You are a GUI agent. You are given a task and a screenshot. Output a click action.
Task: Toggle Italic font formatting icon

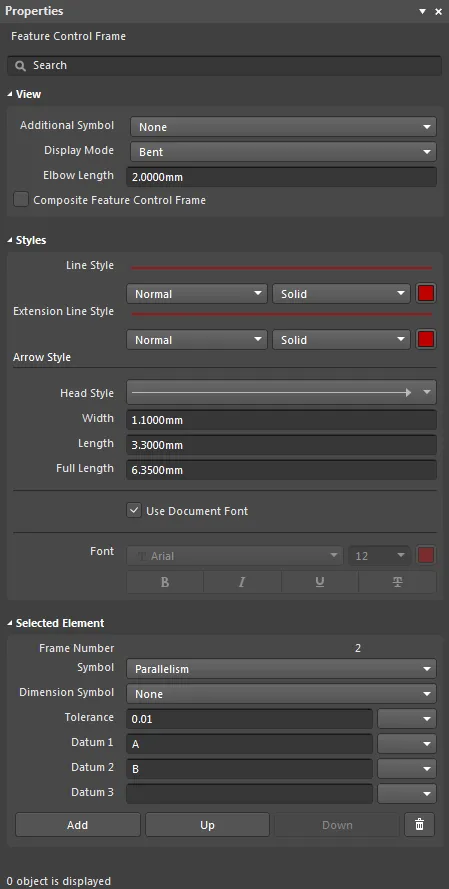click(242, 582)
